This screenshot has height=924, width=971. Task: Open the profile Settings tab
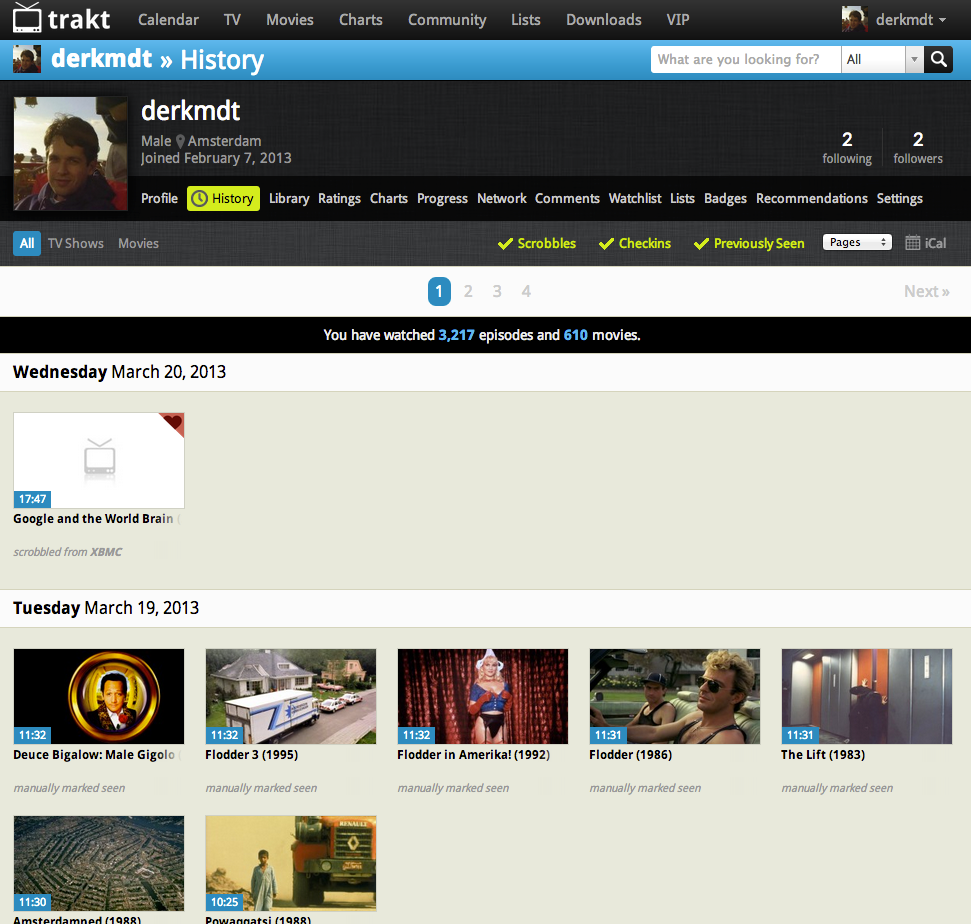tap(900, 198)
